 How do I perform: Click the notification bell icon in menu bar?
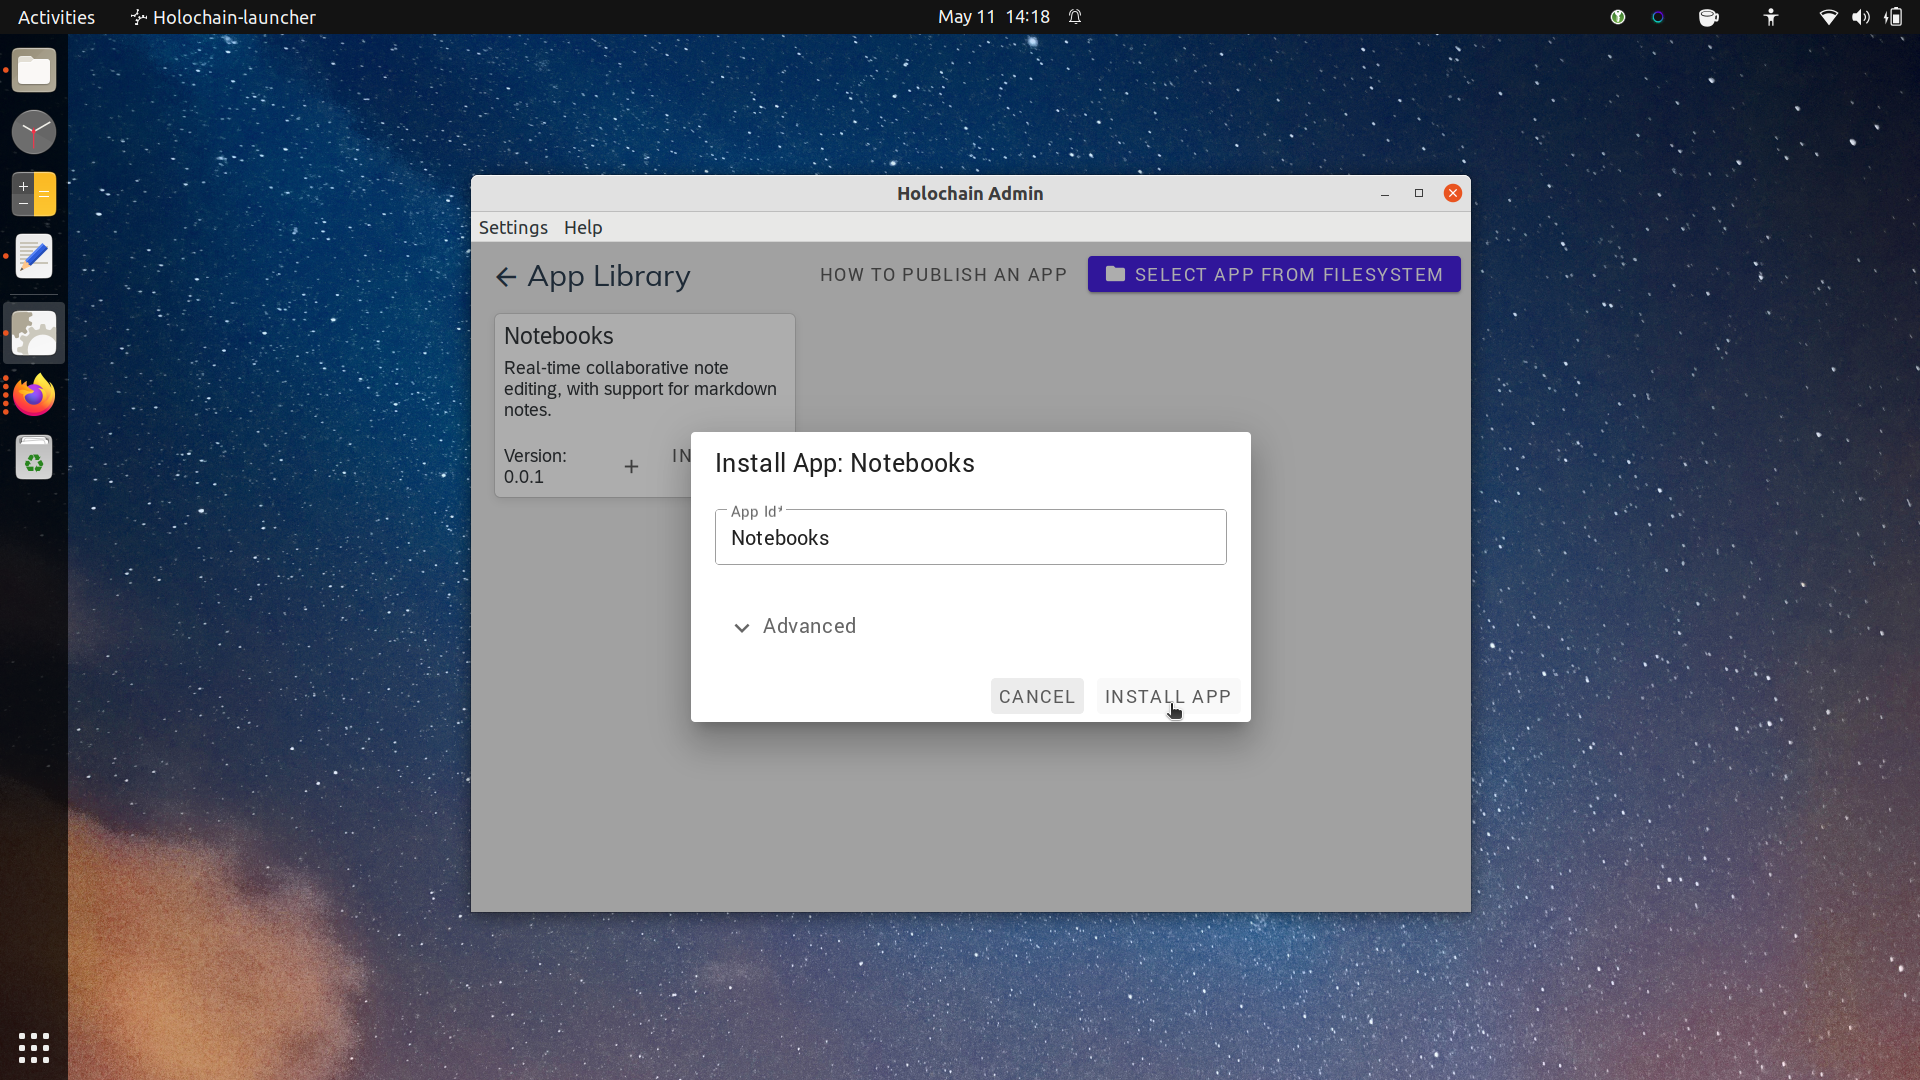pyautogui.click(x=1076, y=15)
